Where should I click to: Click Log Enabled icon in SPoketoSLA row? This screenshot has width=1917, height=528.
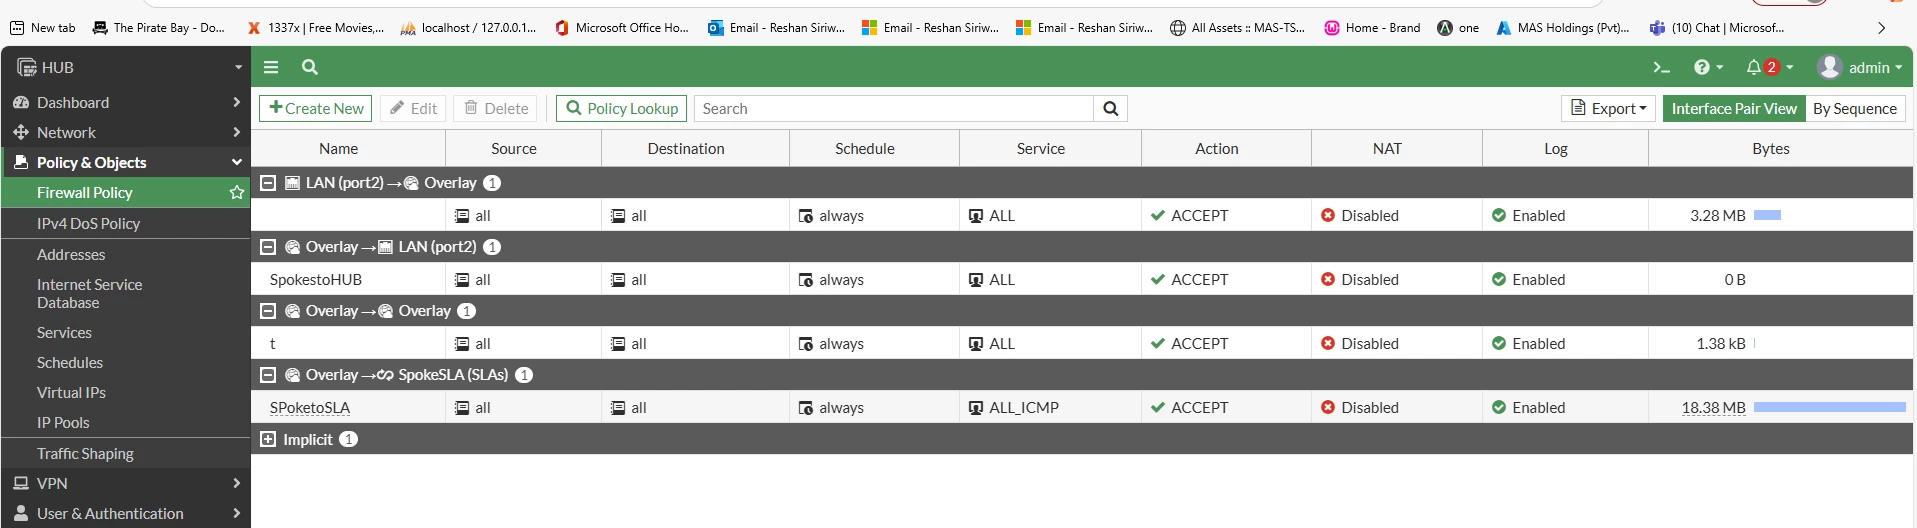click(1499, 407)
